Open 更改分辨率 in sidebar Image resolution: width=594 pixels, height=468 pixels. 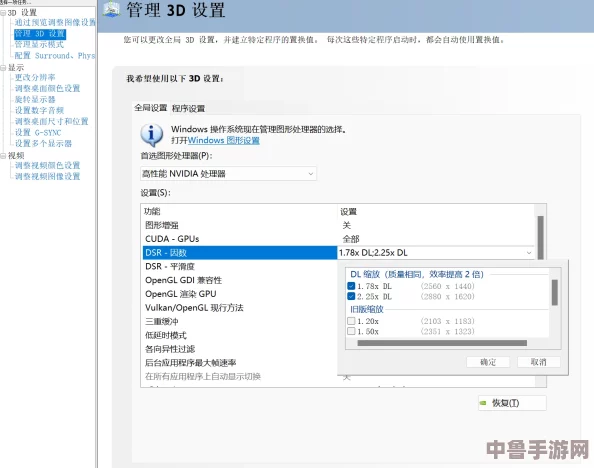tap(35, 77)
